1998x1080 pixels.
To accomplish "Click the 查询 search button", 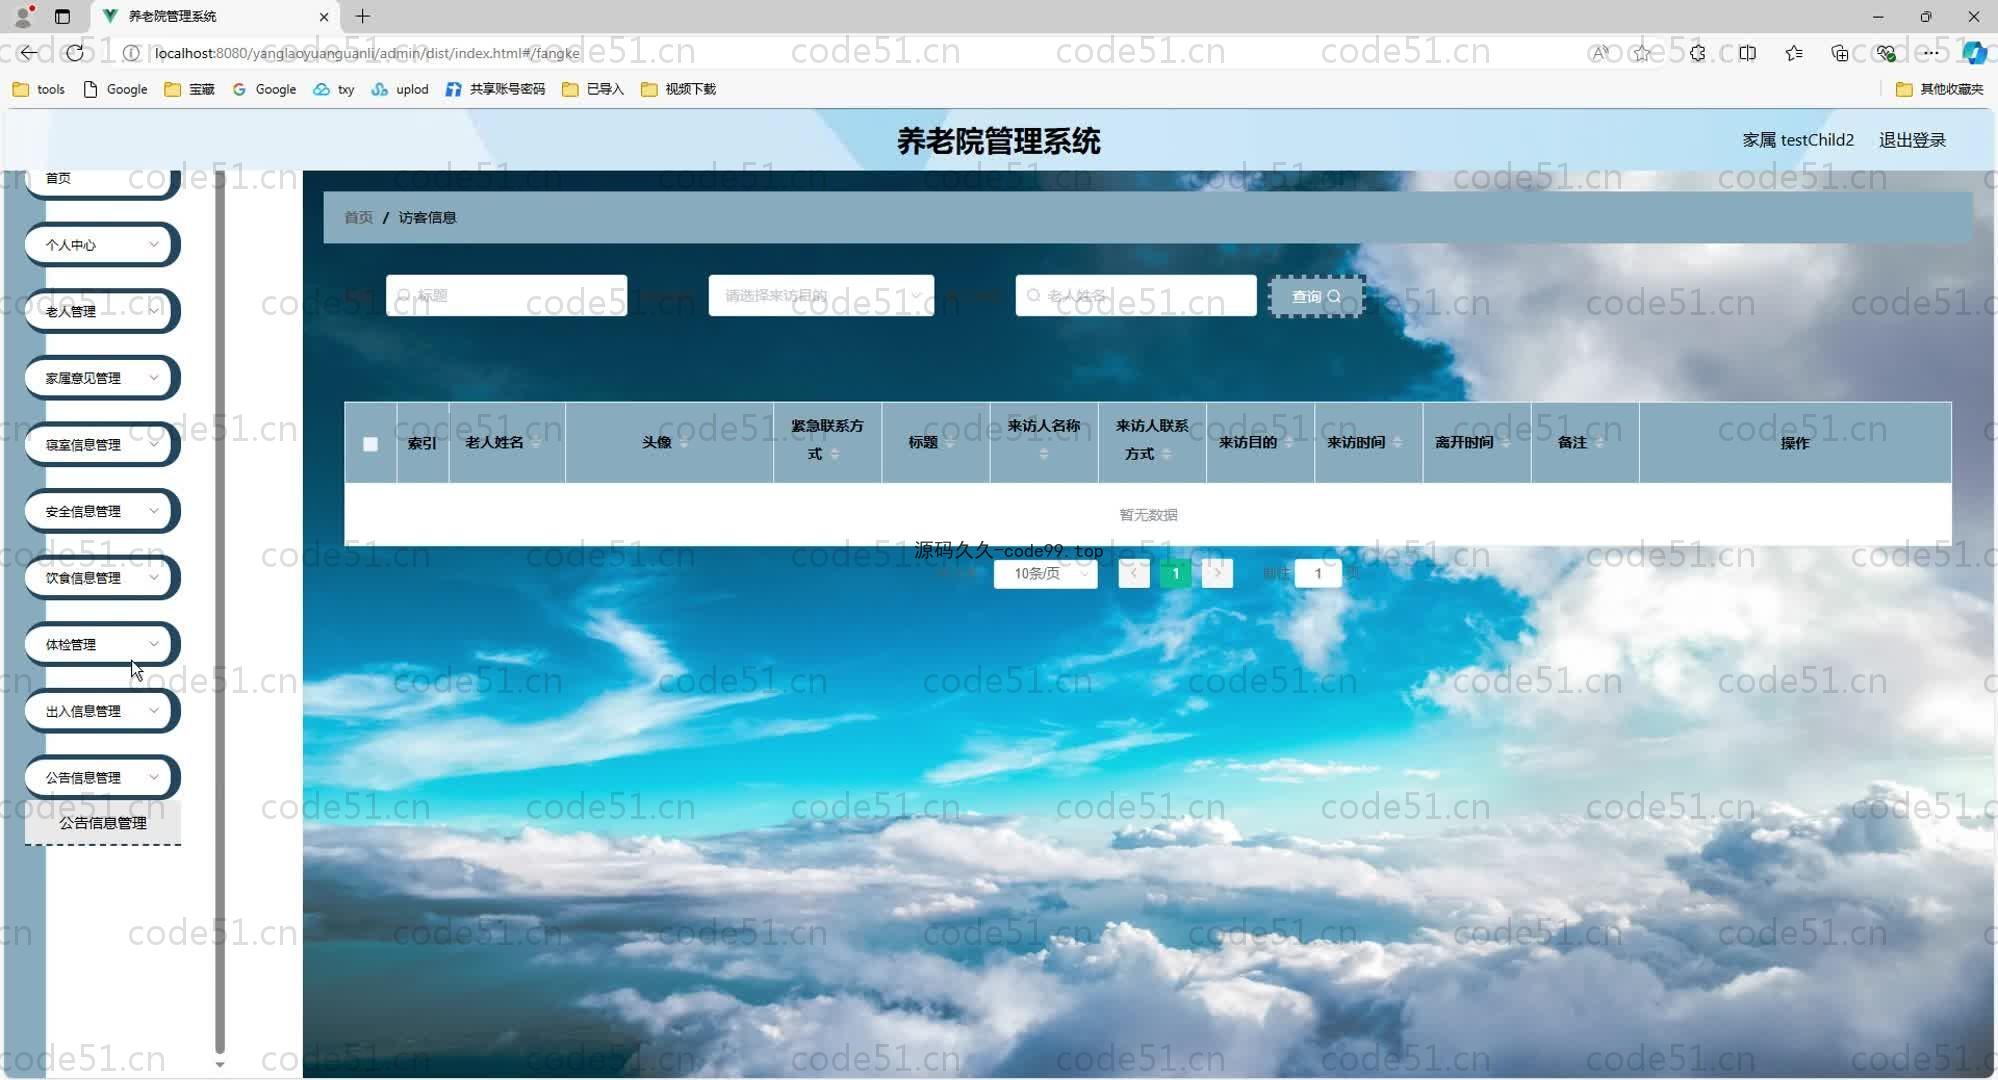I will [x=1316, y=296].
